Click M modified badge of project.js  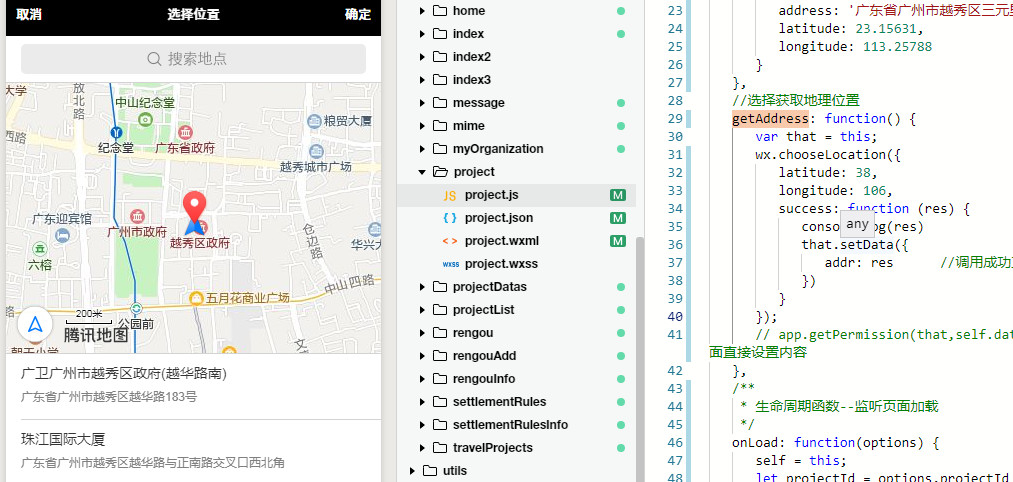[618, 195]
